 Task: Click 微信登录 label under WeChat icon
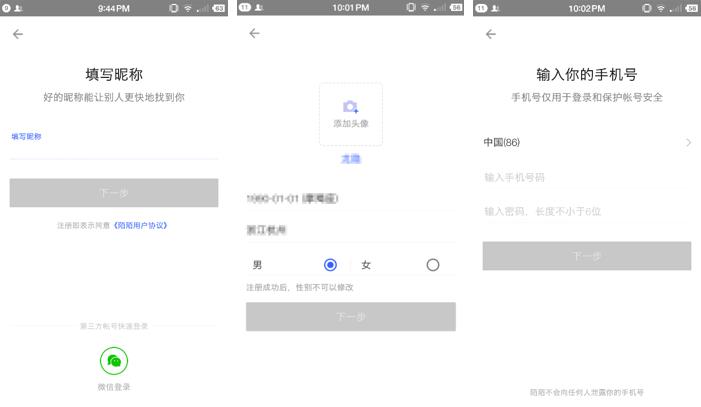coord(114,387)
